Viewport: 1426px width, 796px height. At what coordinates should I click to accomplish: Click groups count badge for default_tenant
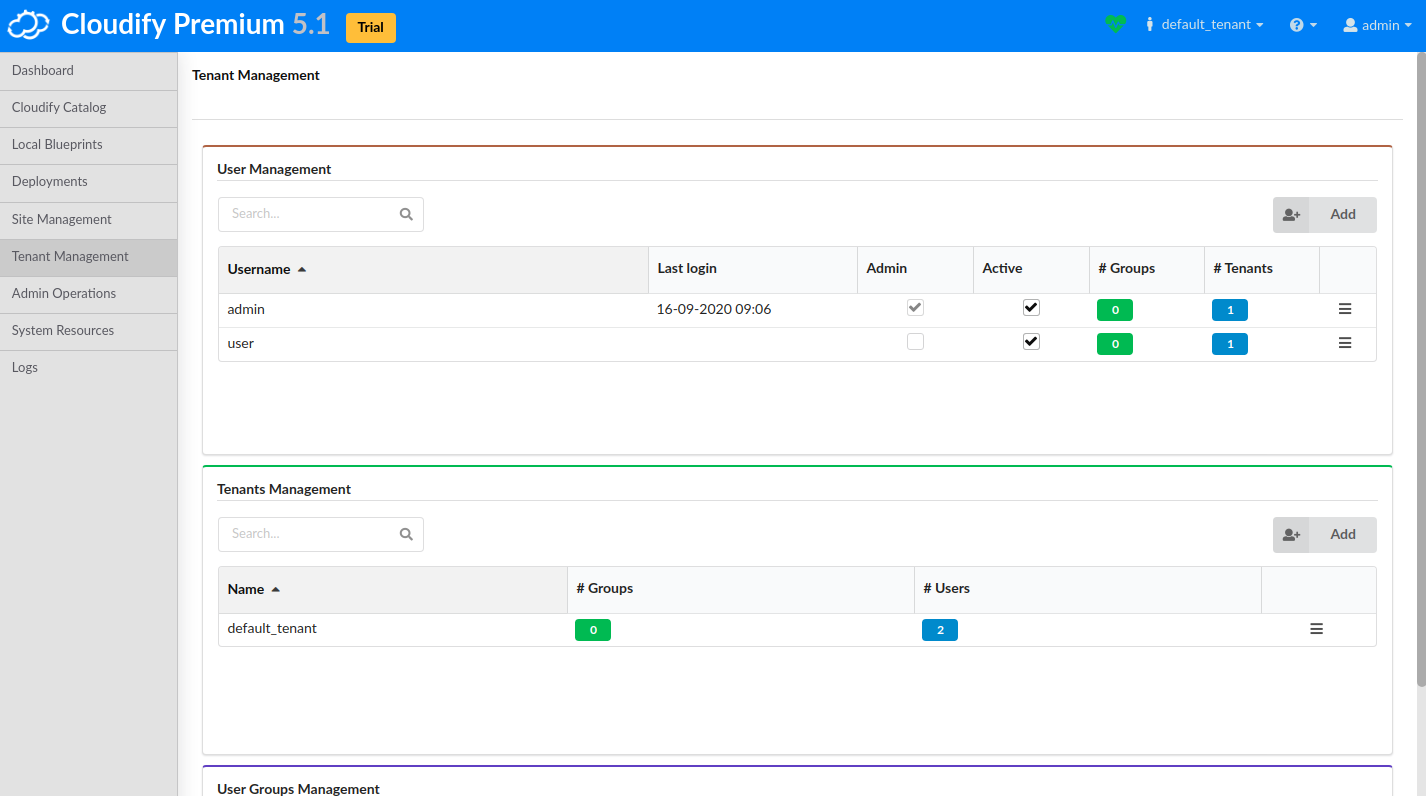pos(593,630)
